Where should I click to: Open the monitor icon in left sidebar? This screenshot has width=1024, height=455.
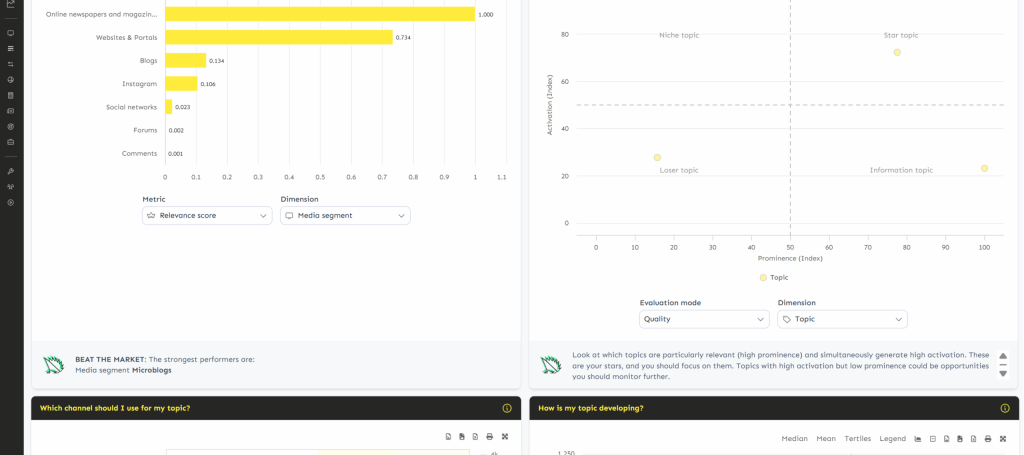[10, 33]
